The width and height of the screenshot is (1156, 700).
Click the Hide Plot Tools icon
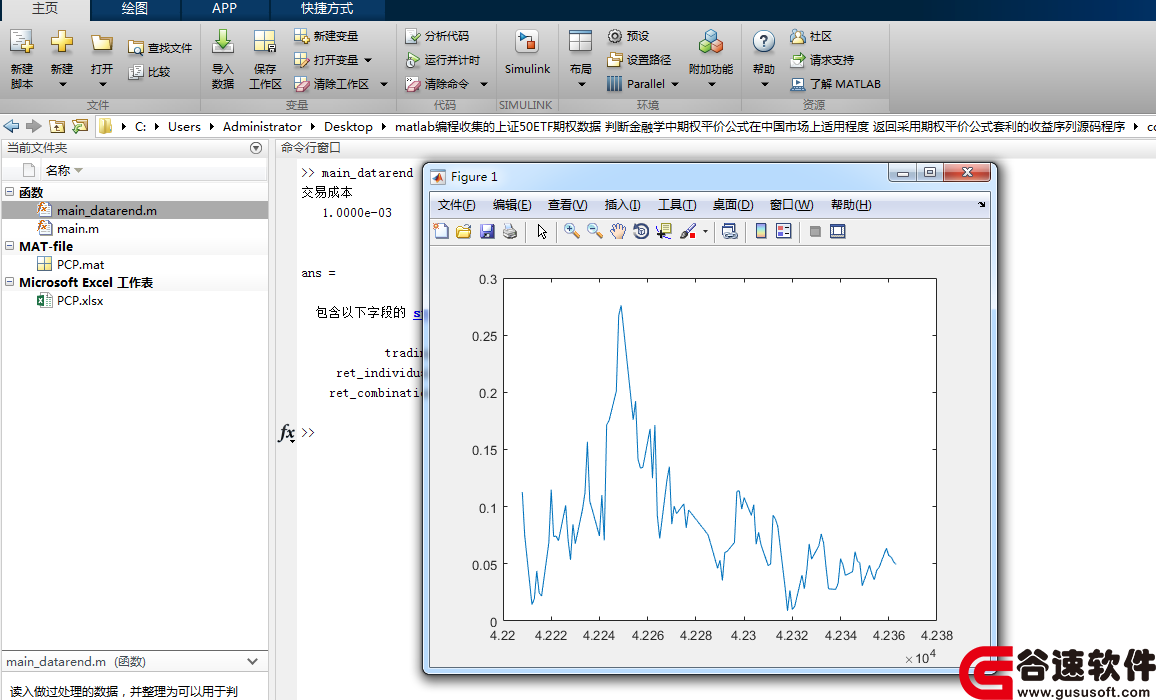click(815, 232)
